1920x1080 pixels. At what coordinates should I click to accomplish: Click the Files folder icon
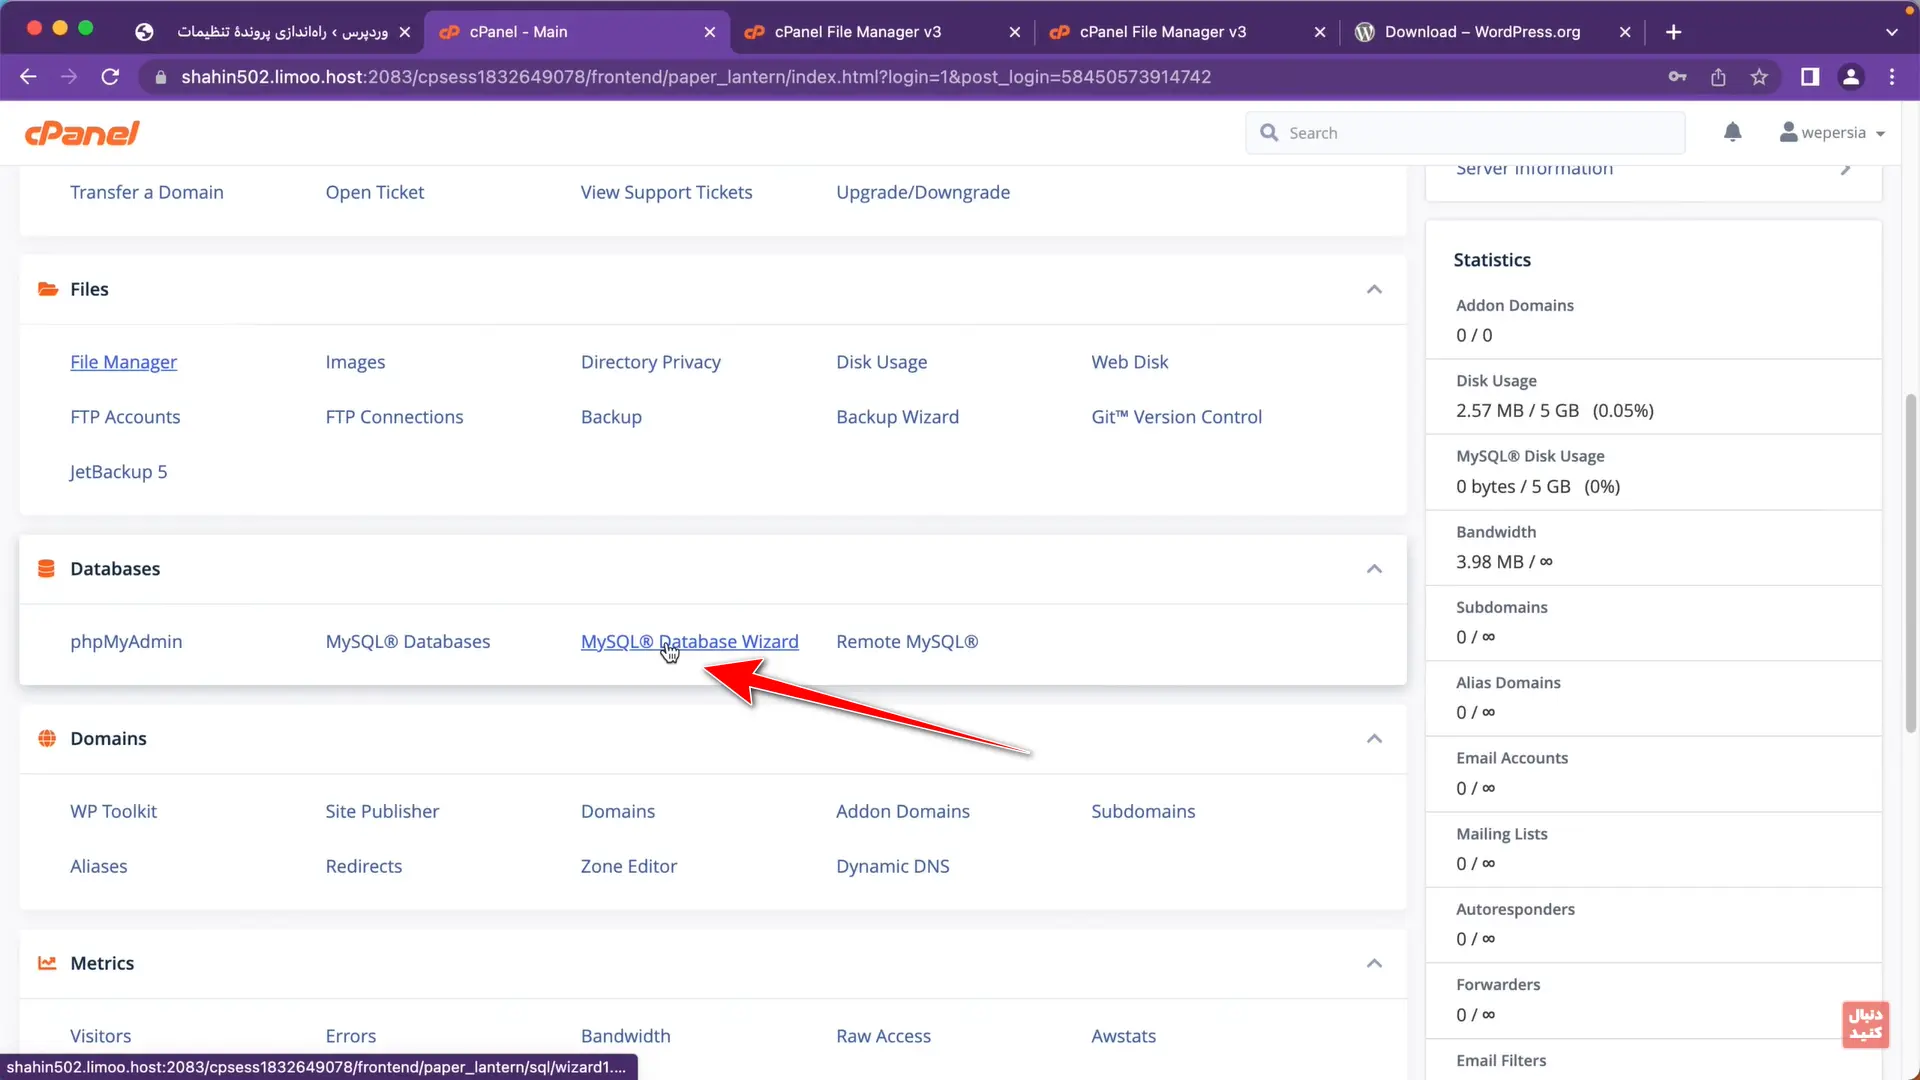click(x=47, y=289)
